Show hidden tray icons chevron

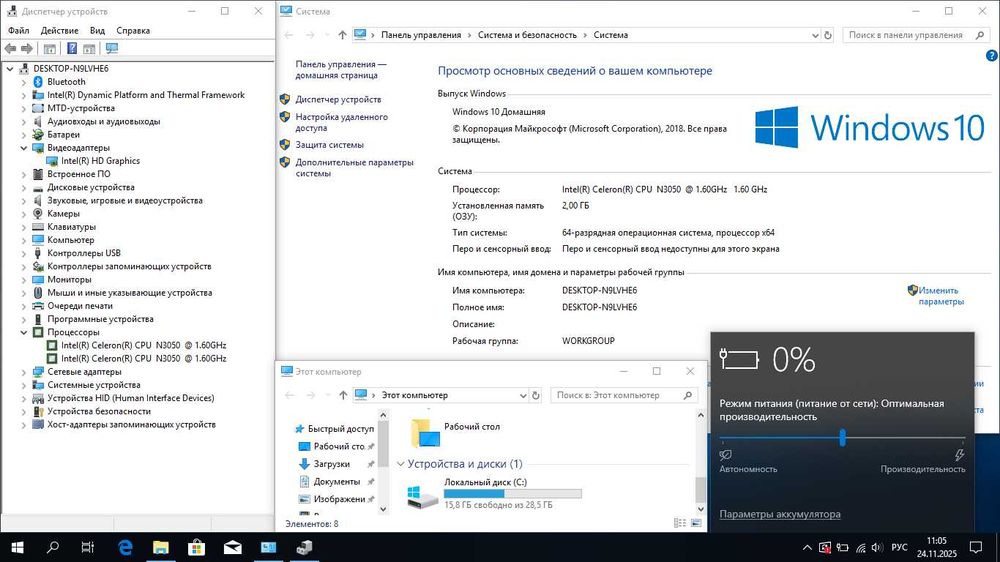807,547
